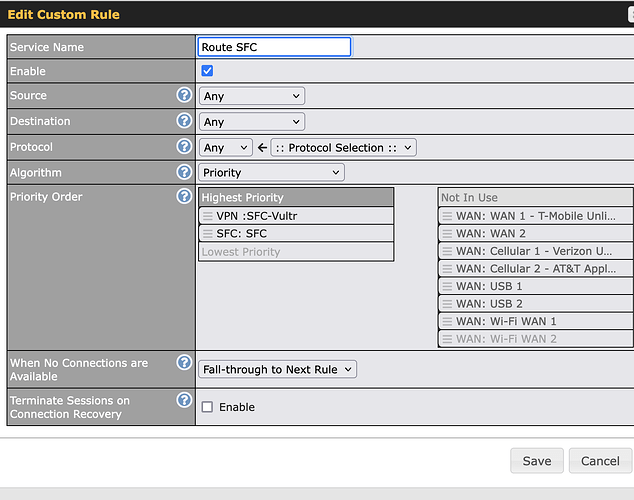Select the SFC: SFC priority item
This screenshot has height=500, width=634.
coord(297,233)
